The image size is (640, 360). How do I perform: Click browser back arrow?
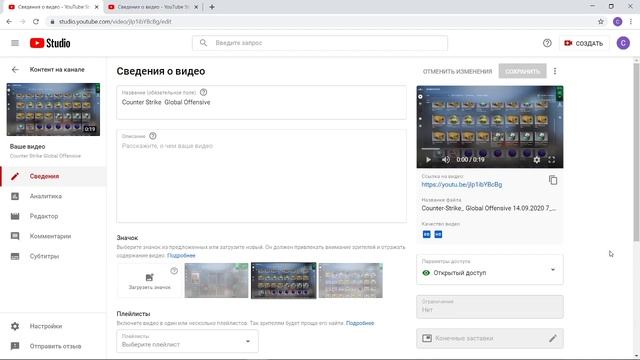pos(9,22)
